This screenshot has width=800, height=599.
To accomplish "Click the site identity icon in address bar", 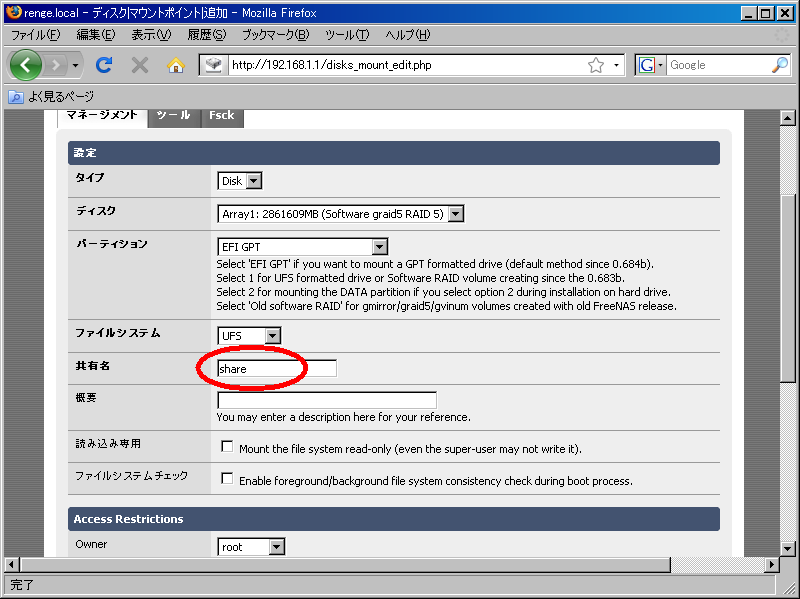I will (x=213, y=65).
